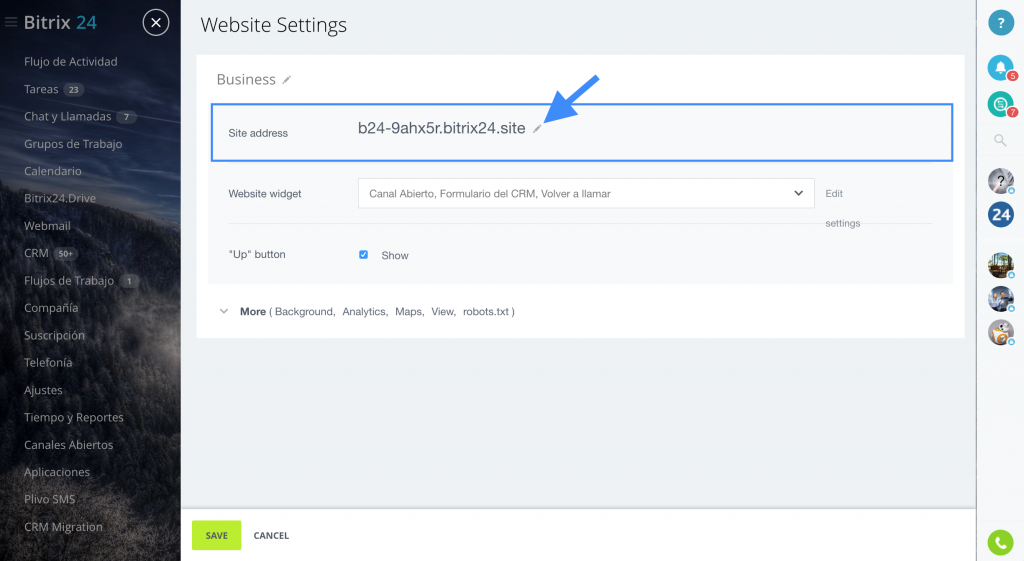Click the Tareas counter badge 23
The width and height of the screenshot is (1024, 561).
click(74, 89)
